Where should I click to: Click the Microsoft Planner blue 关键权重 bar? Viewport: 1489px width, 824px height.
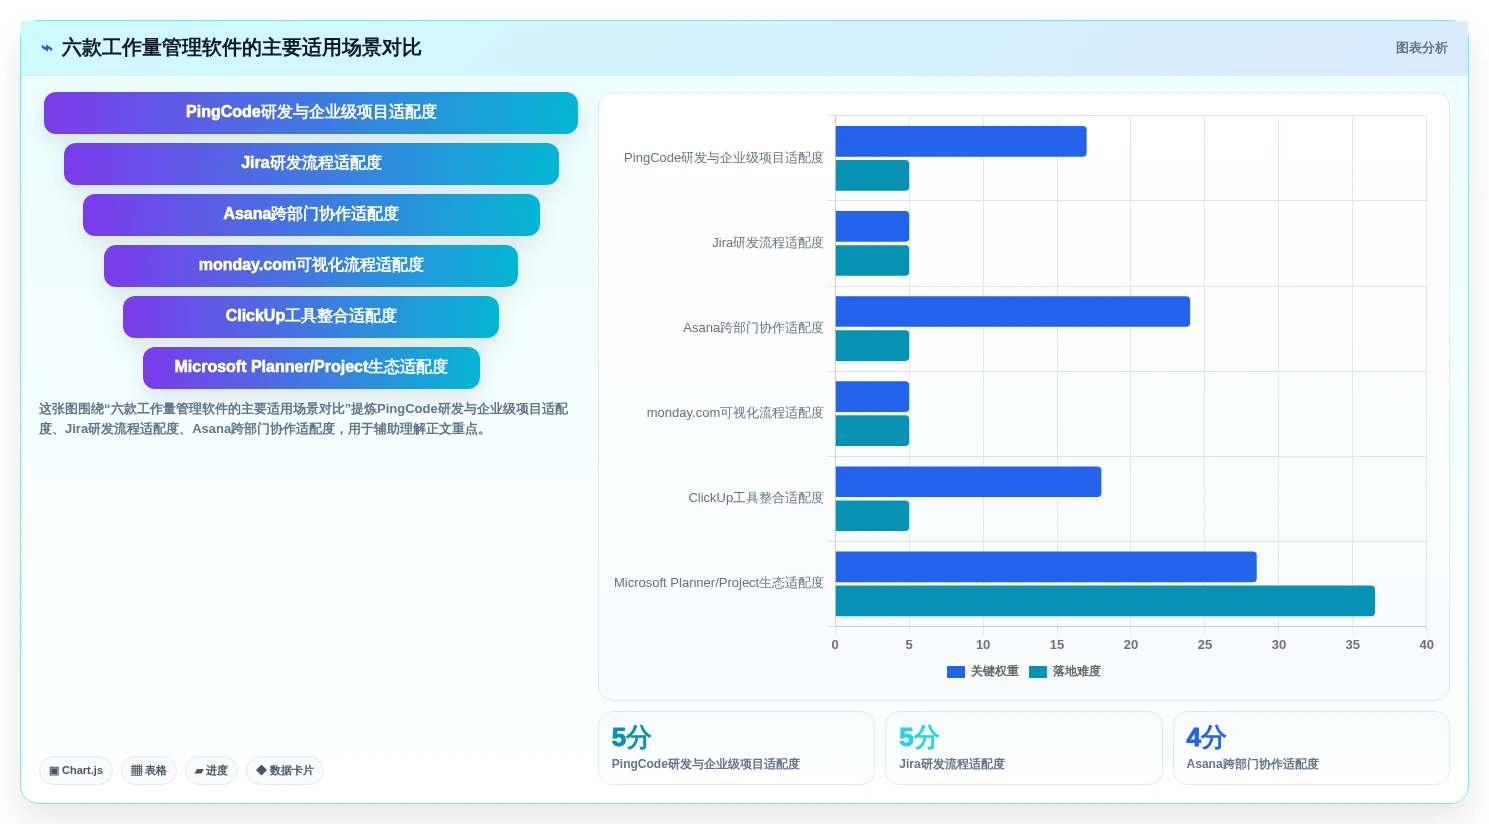(1046, 567)
